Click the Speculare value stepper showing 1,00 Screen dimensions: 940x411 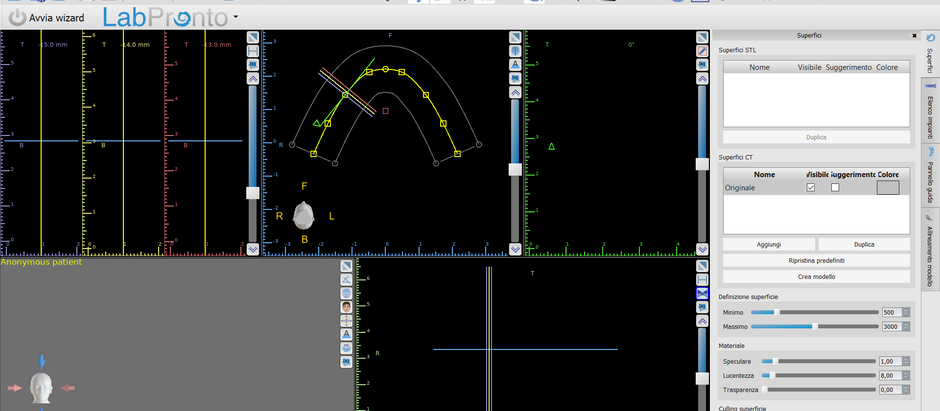906,361
